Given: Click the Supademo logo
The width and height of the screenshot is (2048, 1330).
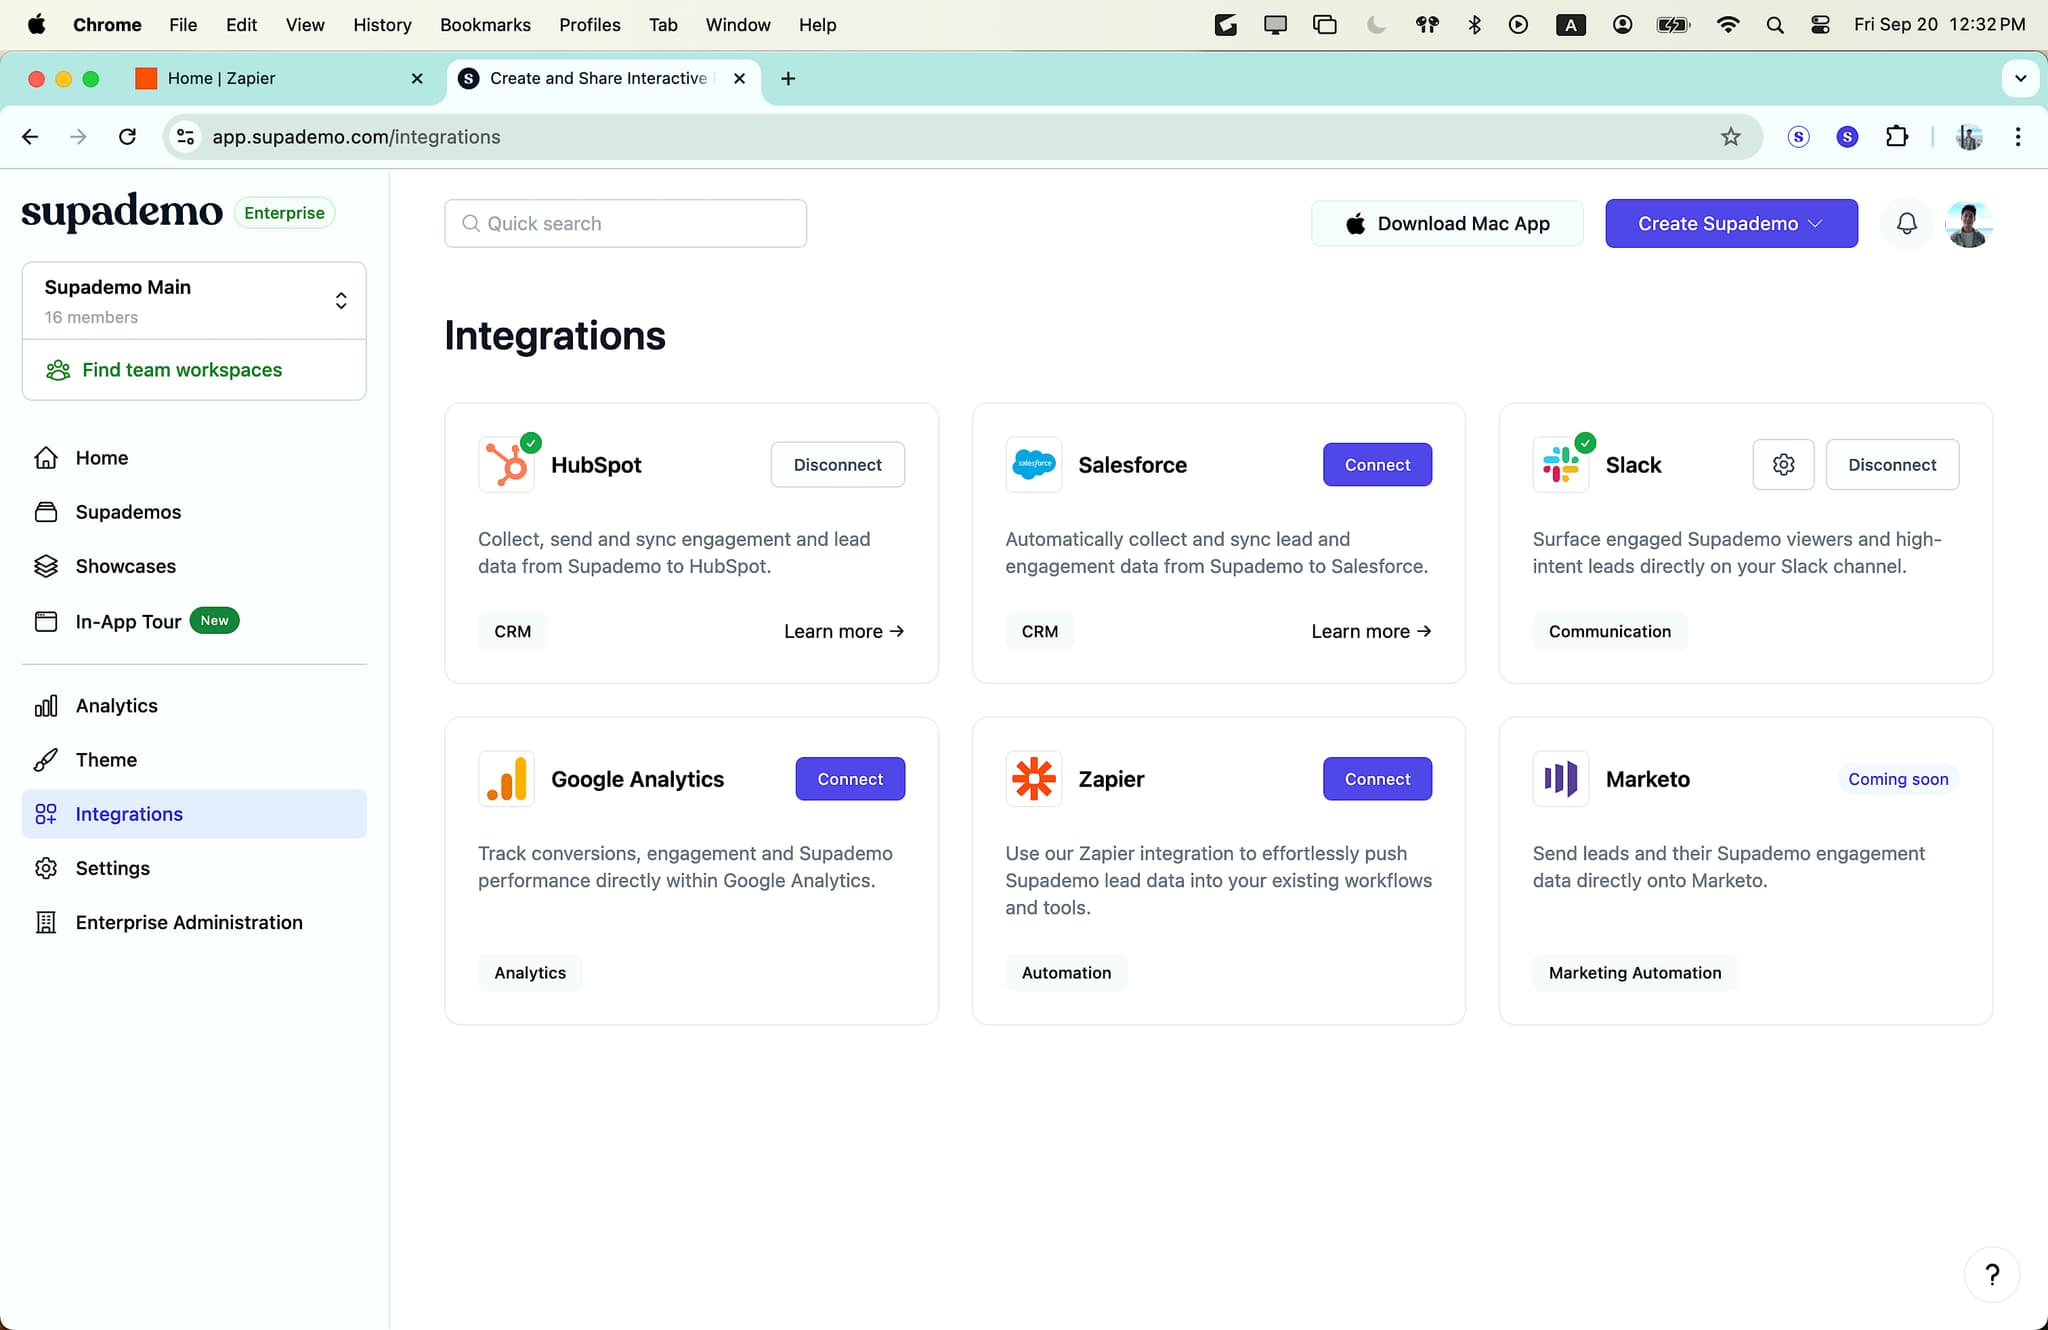Looking at the screenshot, I should point(122,212).
